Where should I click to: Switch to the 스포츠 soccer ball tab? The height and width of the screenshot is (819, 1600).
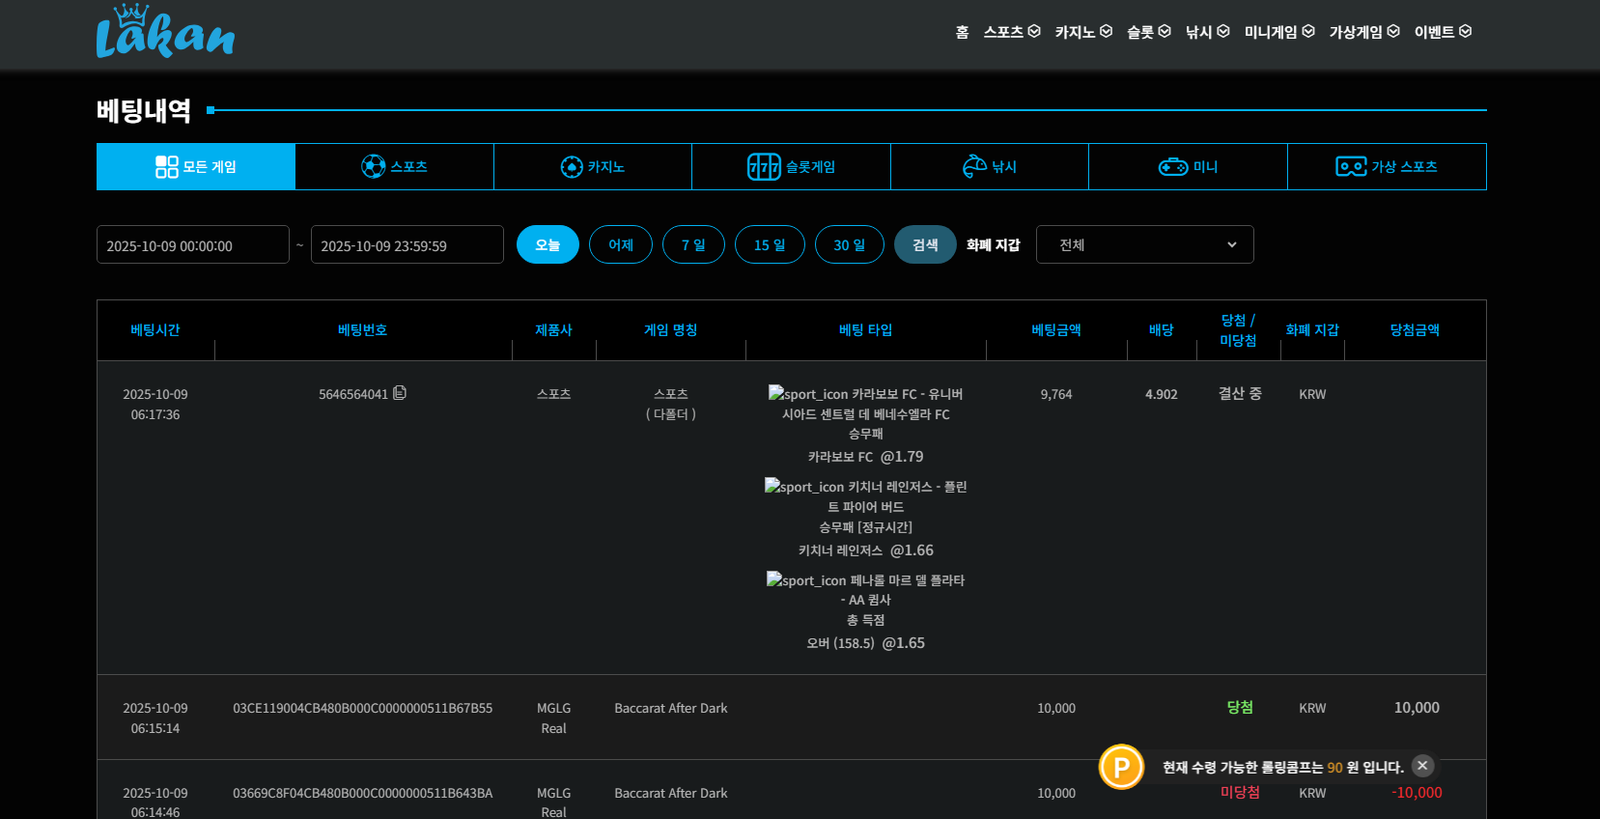click(394, 167)
